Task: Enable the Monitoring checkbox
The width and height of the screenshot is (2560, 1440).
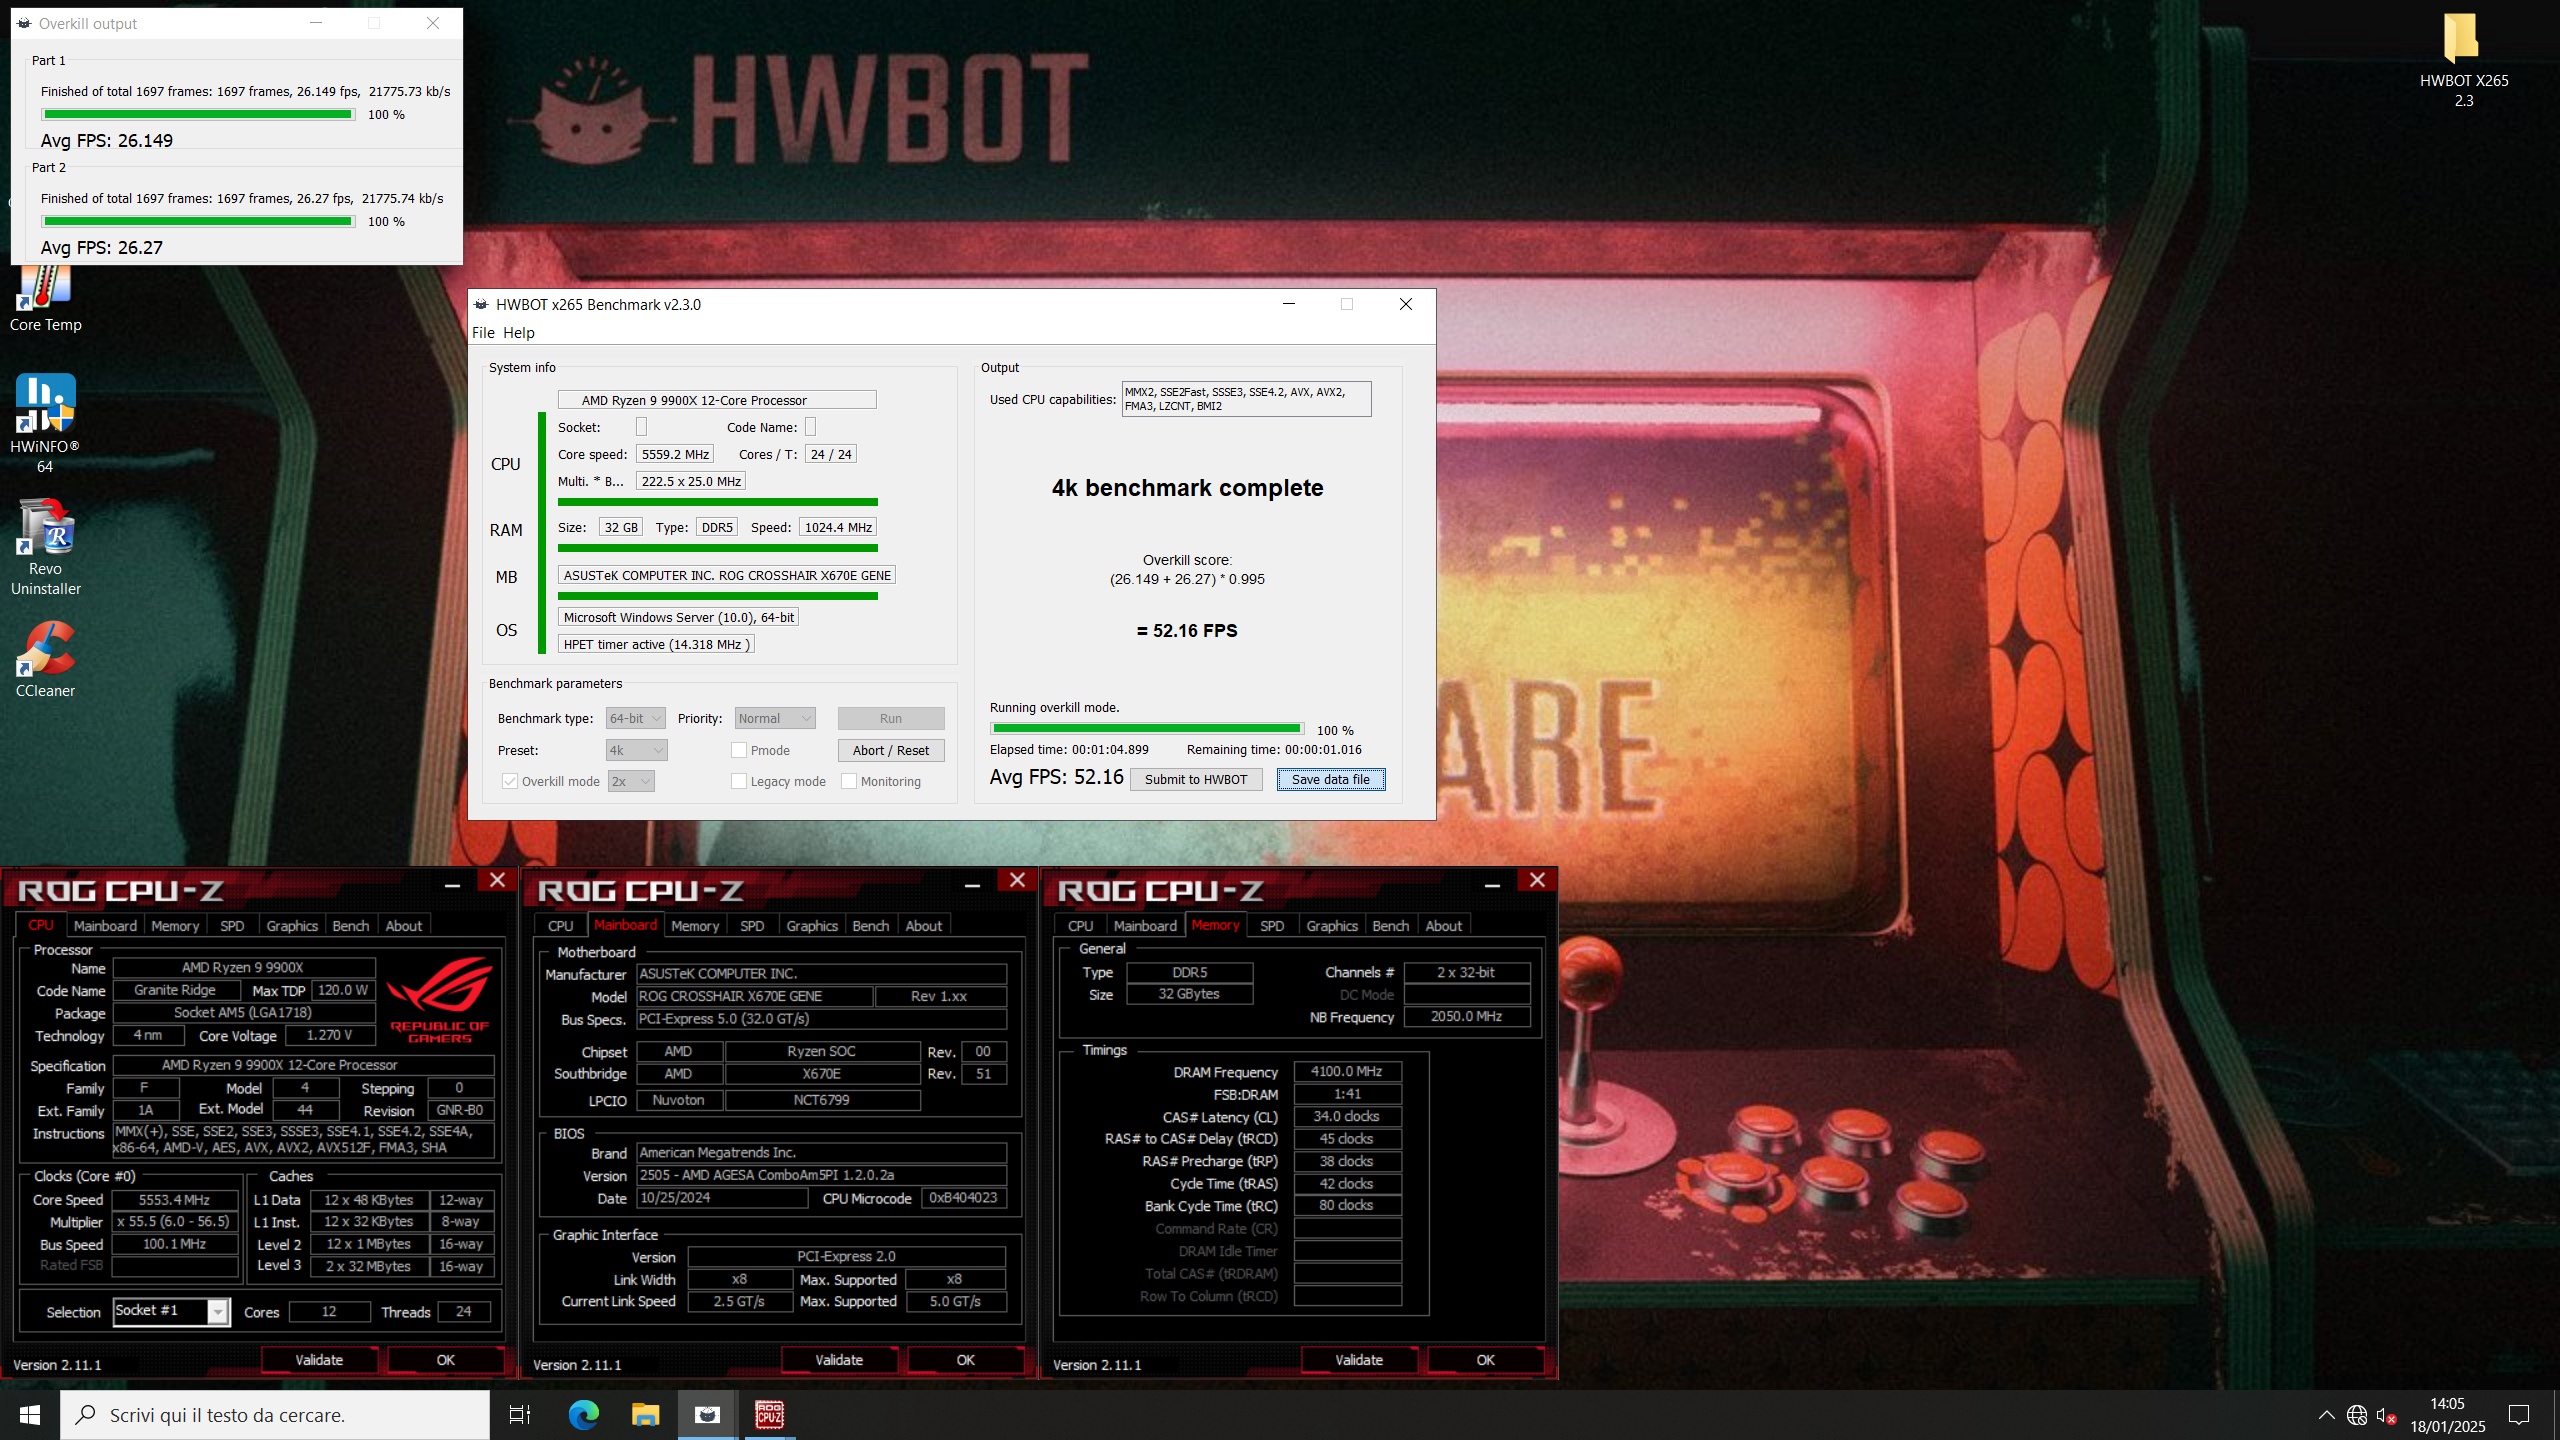Action: pyautogui.click(x=849, y=781)
